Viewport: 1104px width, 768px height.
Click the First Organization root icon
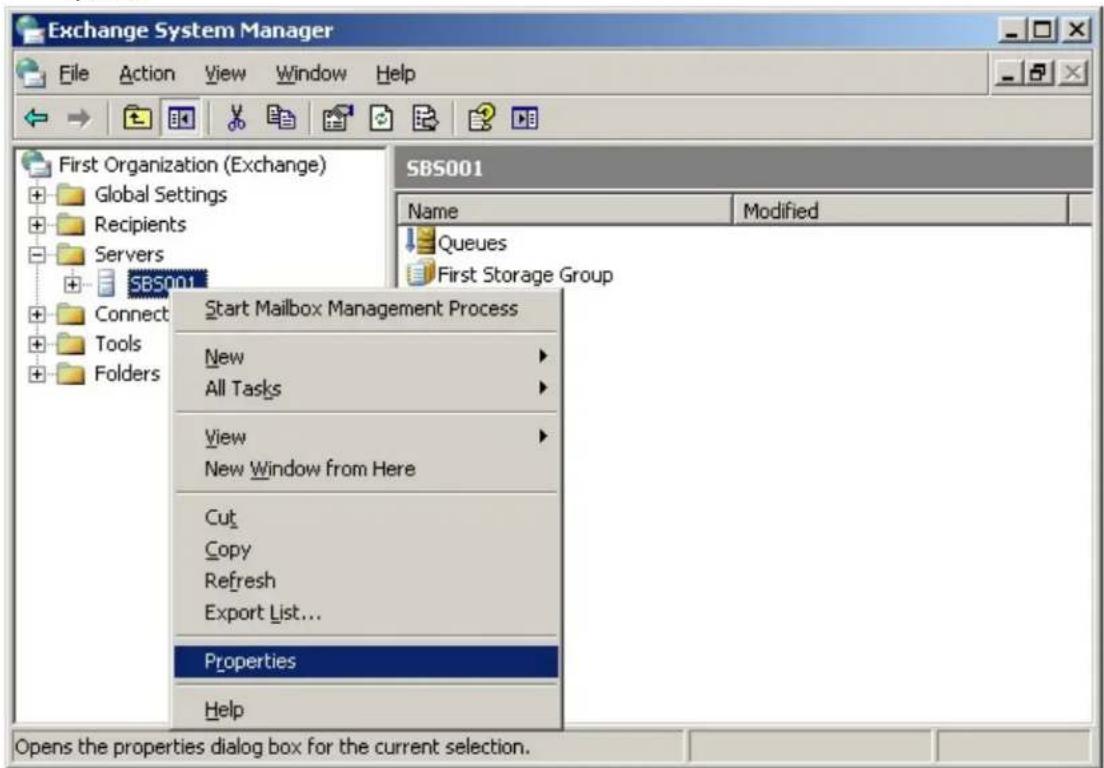(x=36, y=164)
